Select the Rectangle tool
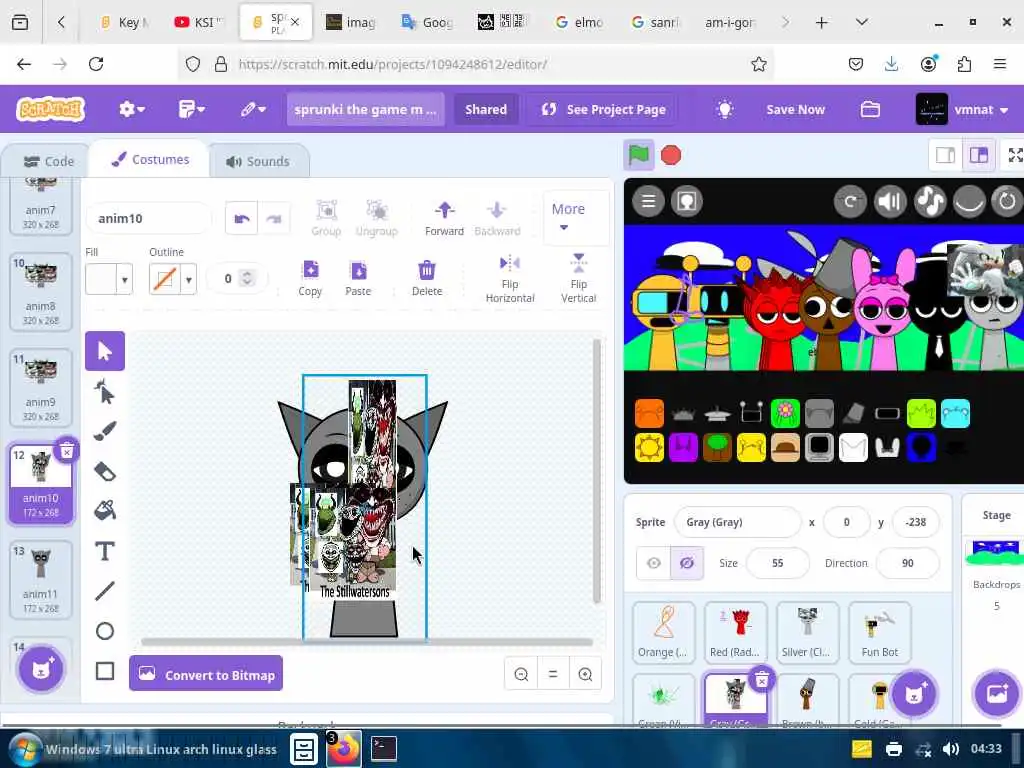Image resolution: width=1024 pixels, height=768 pixels. tap(104, 671)
